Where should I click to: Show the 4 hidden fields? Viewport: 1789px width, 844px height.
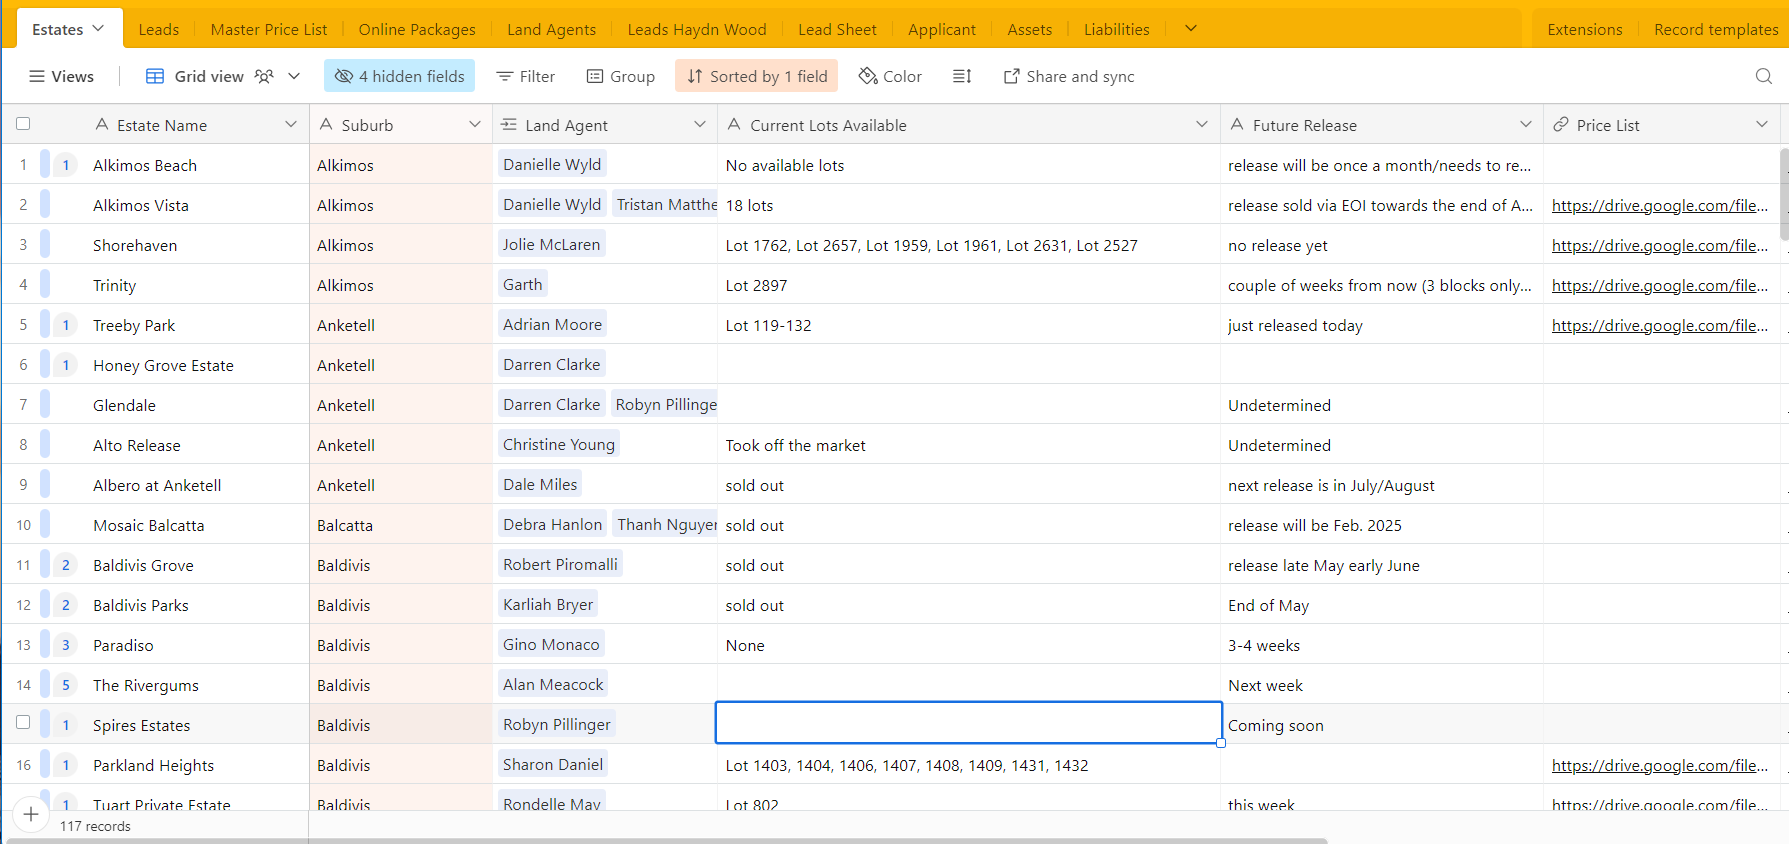point(399,76)
